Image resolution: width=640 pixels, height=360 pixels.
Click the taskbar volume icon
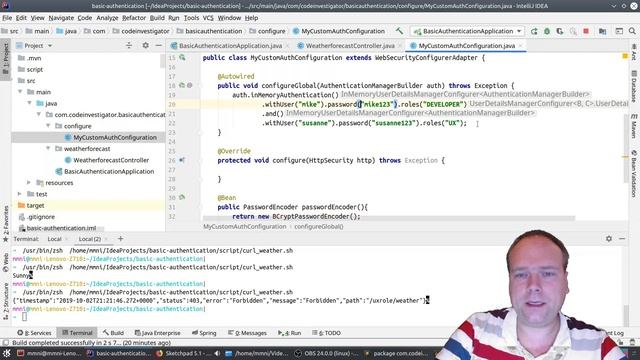pos(218,353)
